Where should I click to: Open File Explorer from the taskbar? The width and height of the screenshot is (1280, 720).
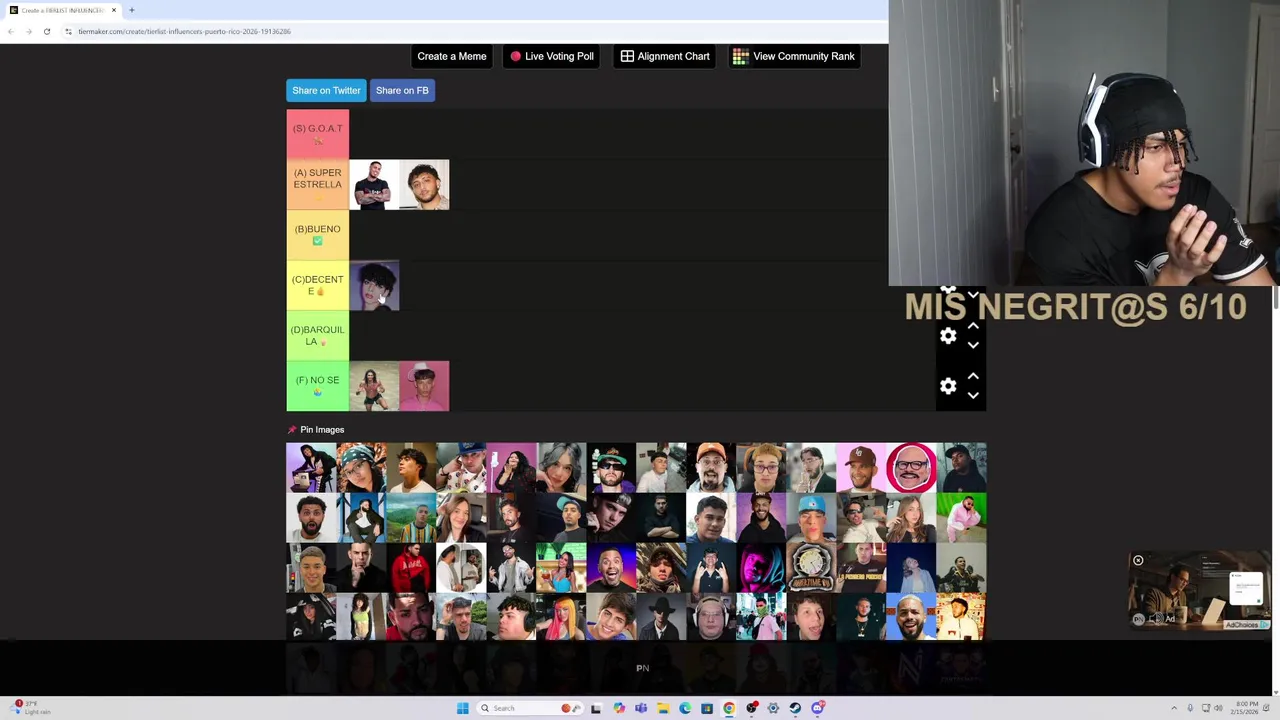click(x=663, y=708)
